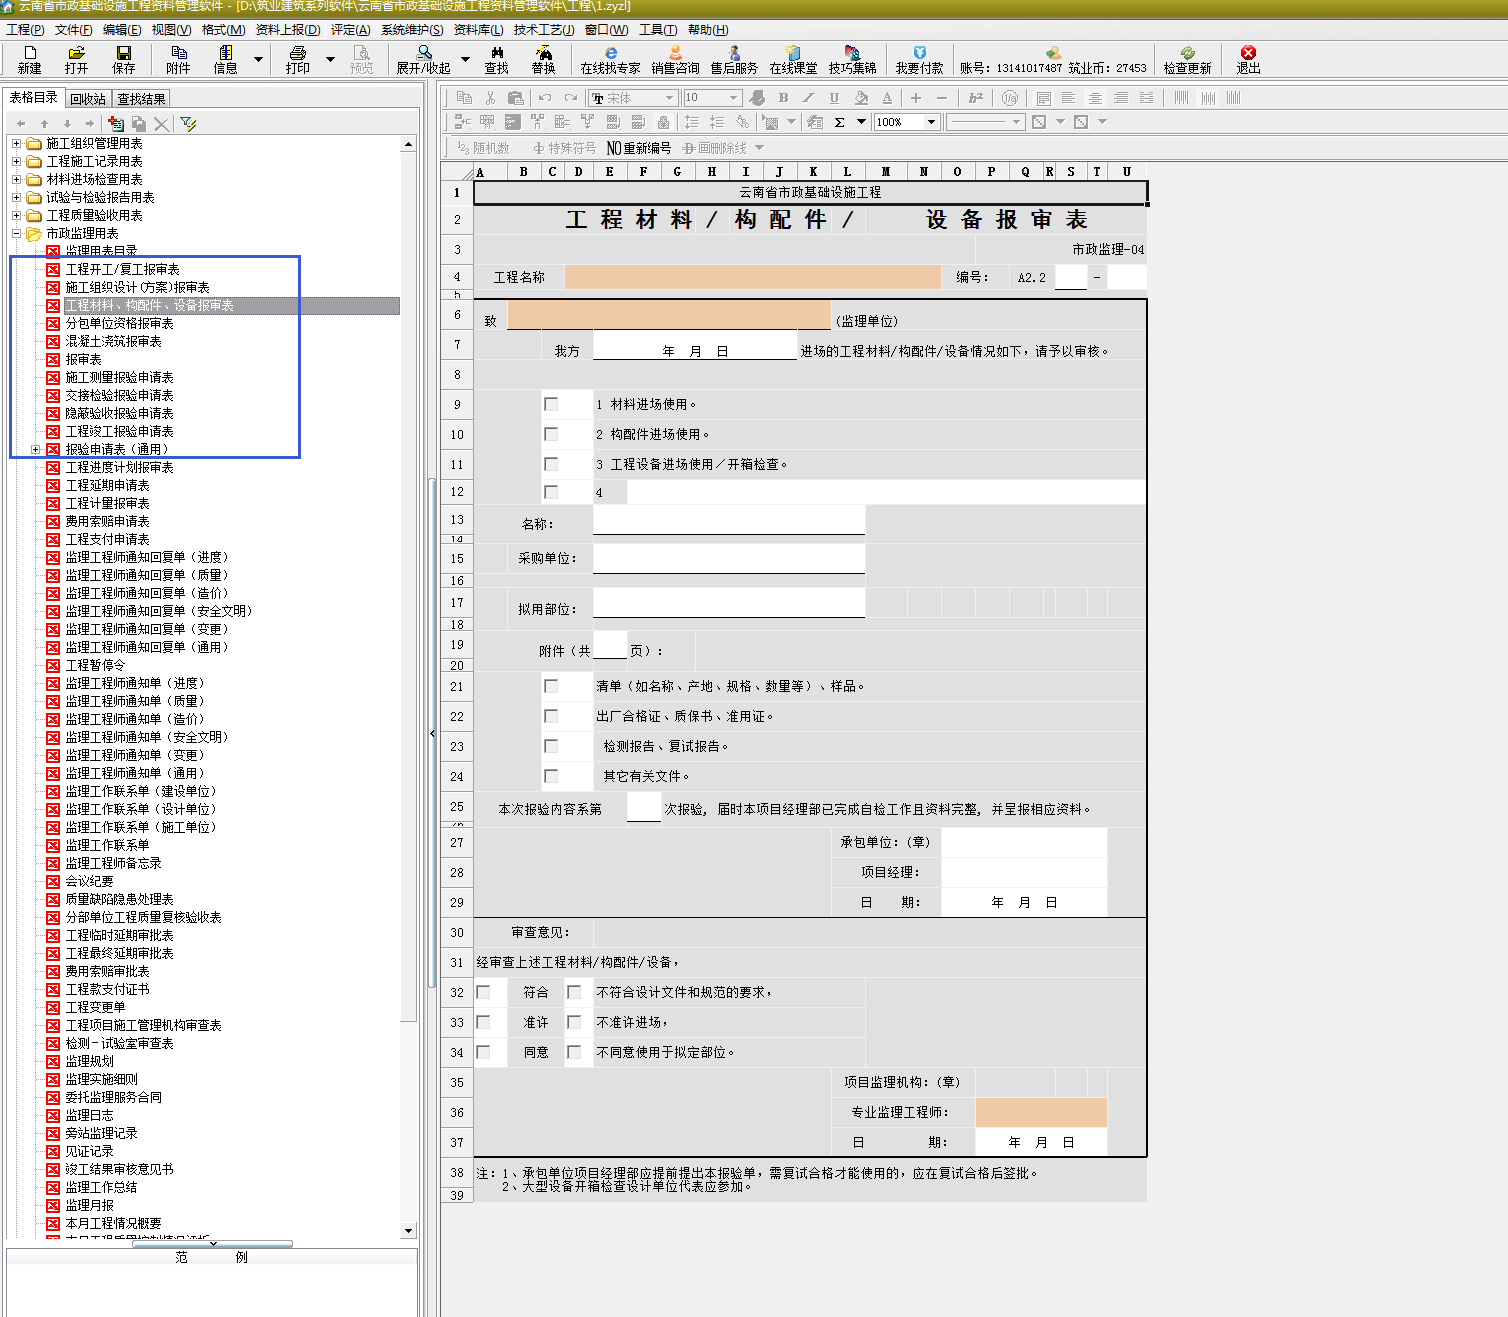Open the 工程(P) menu
1508x1317 pixels.
point(25,30)
